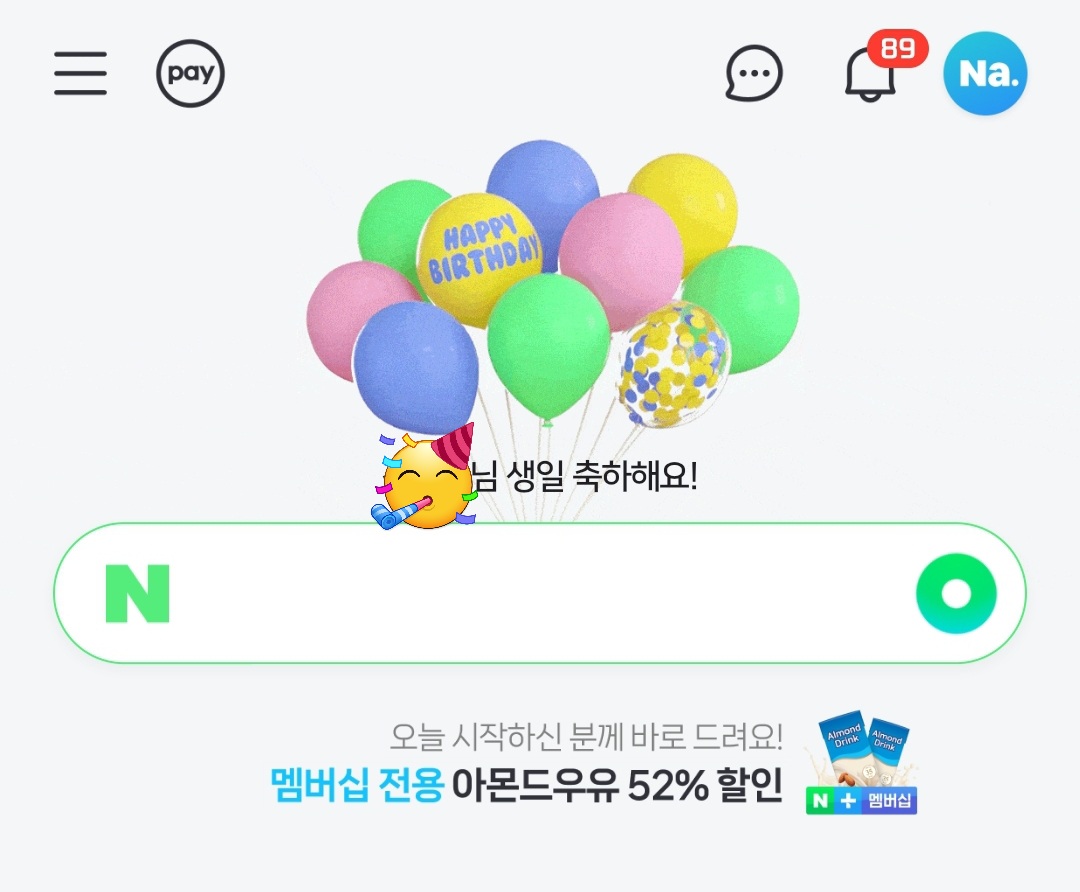
Task: Click the birthday greeting text 생일 축하해요!
Action: [602, 475]
